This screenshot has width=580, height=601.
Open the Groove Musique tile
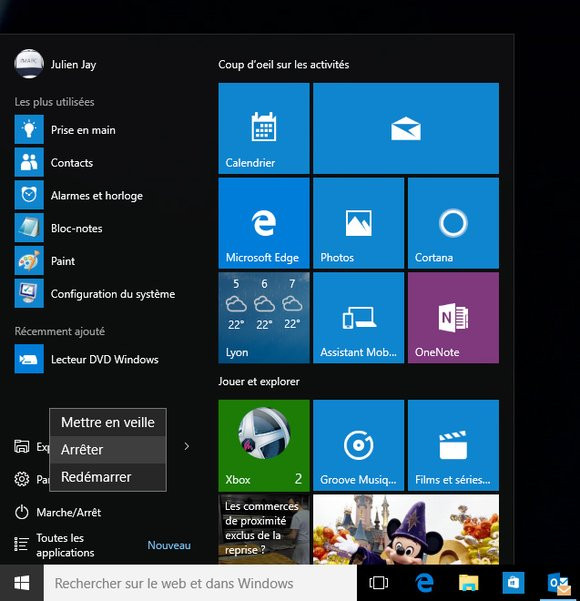(x=358, y=445)
